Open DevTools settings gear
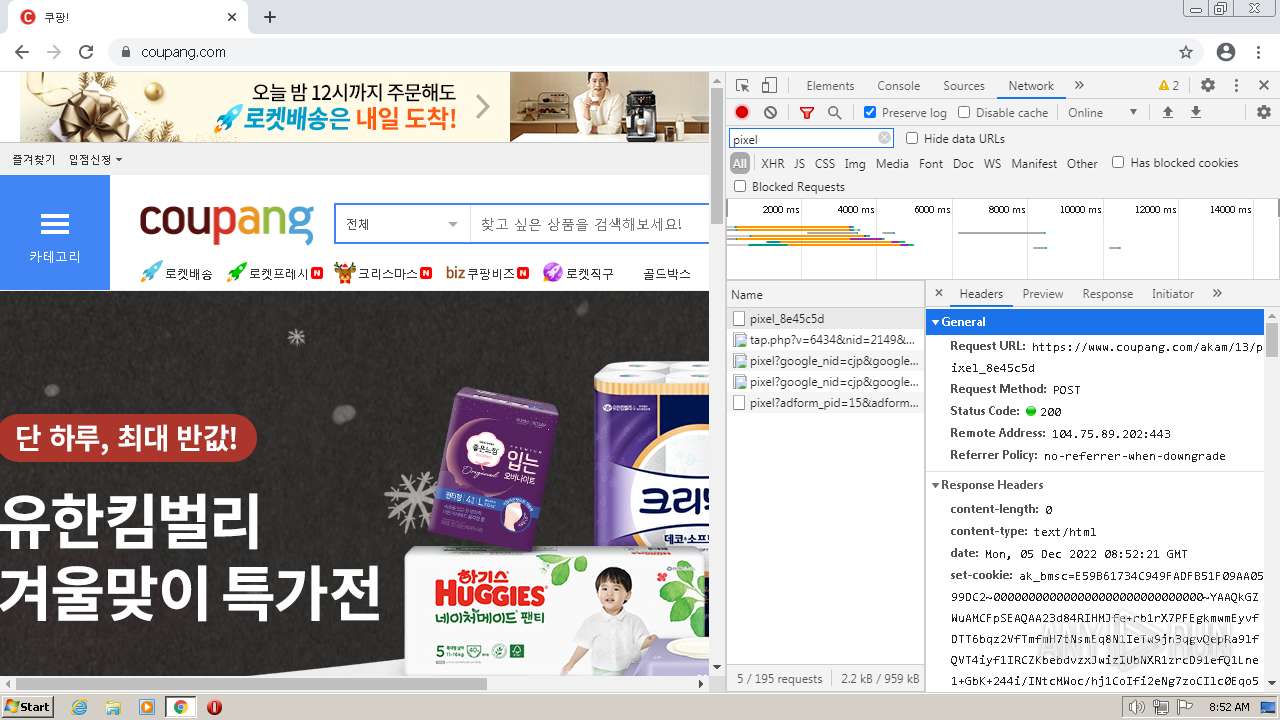The height and width of the screenshot is (720, 1280). click(1208, 86)
